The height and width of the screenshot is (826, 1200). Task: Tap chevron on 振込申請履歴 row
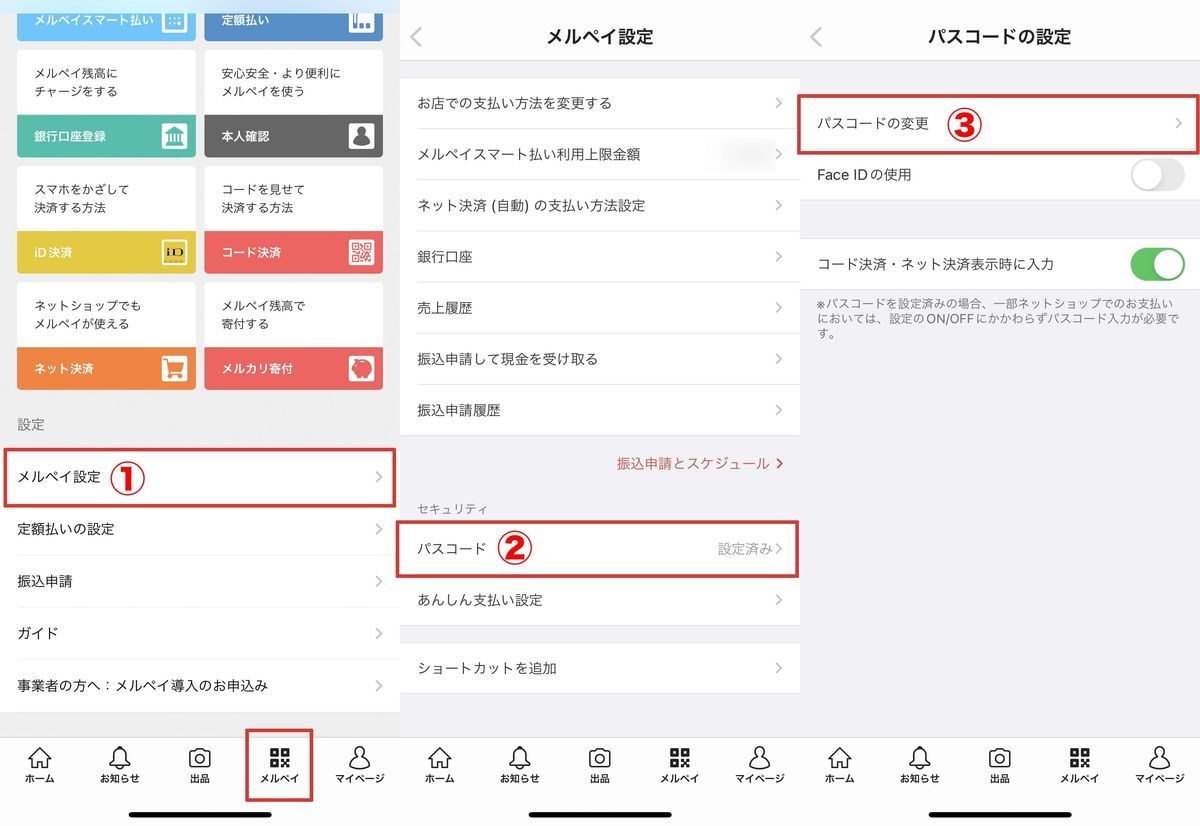click(x=778, y=410)
